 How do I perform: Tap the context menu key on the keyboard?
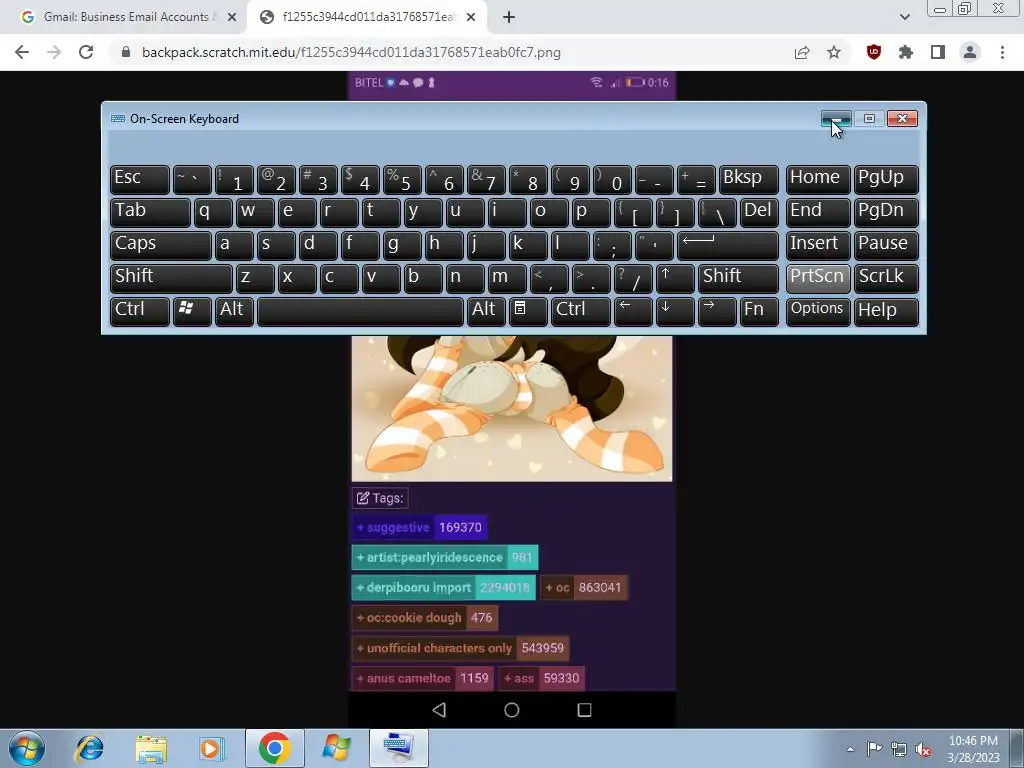[x=528, y=311]
